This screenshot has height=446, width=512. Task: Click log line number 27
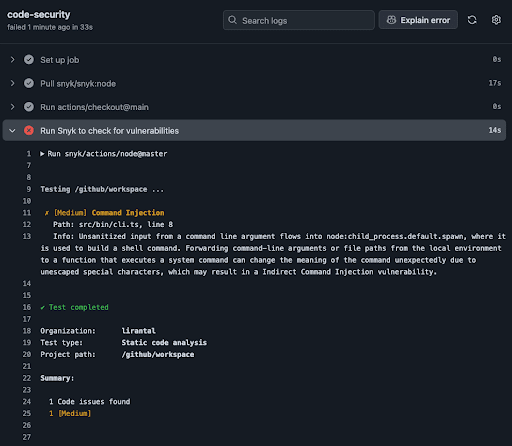click(27, 437)
